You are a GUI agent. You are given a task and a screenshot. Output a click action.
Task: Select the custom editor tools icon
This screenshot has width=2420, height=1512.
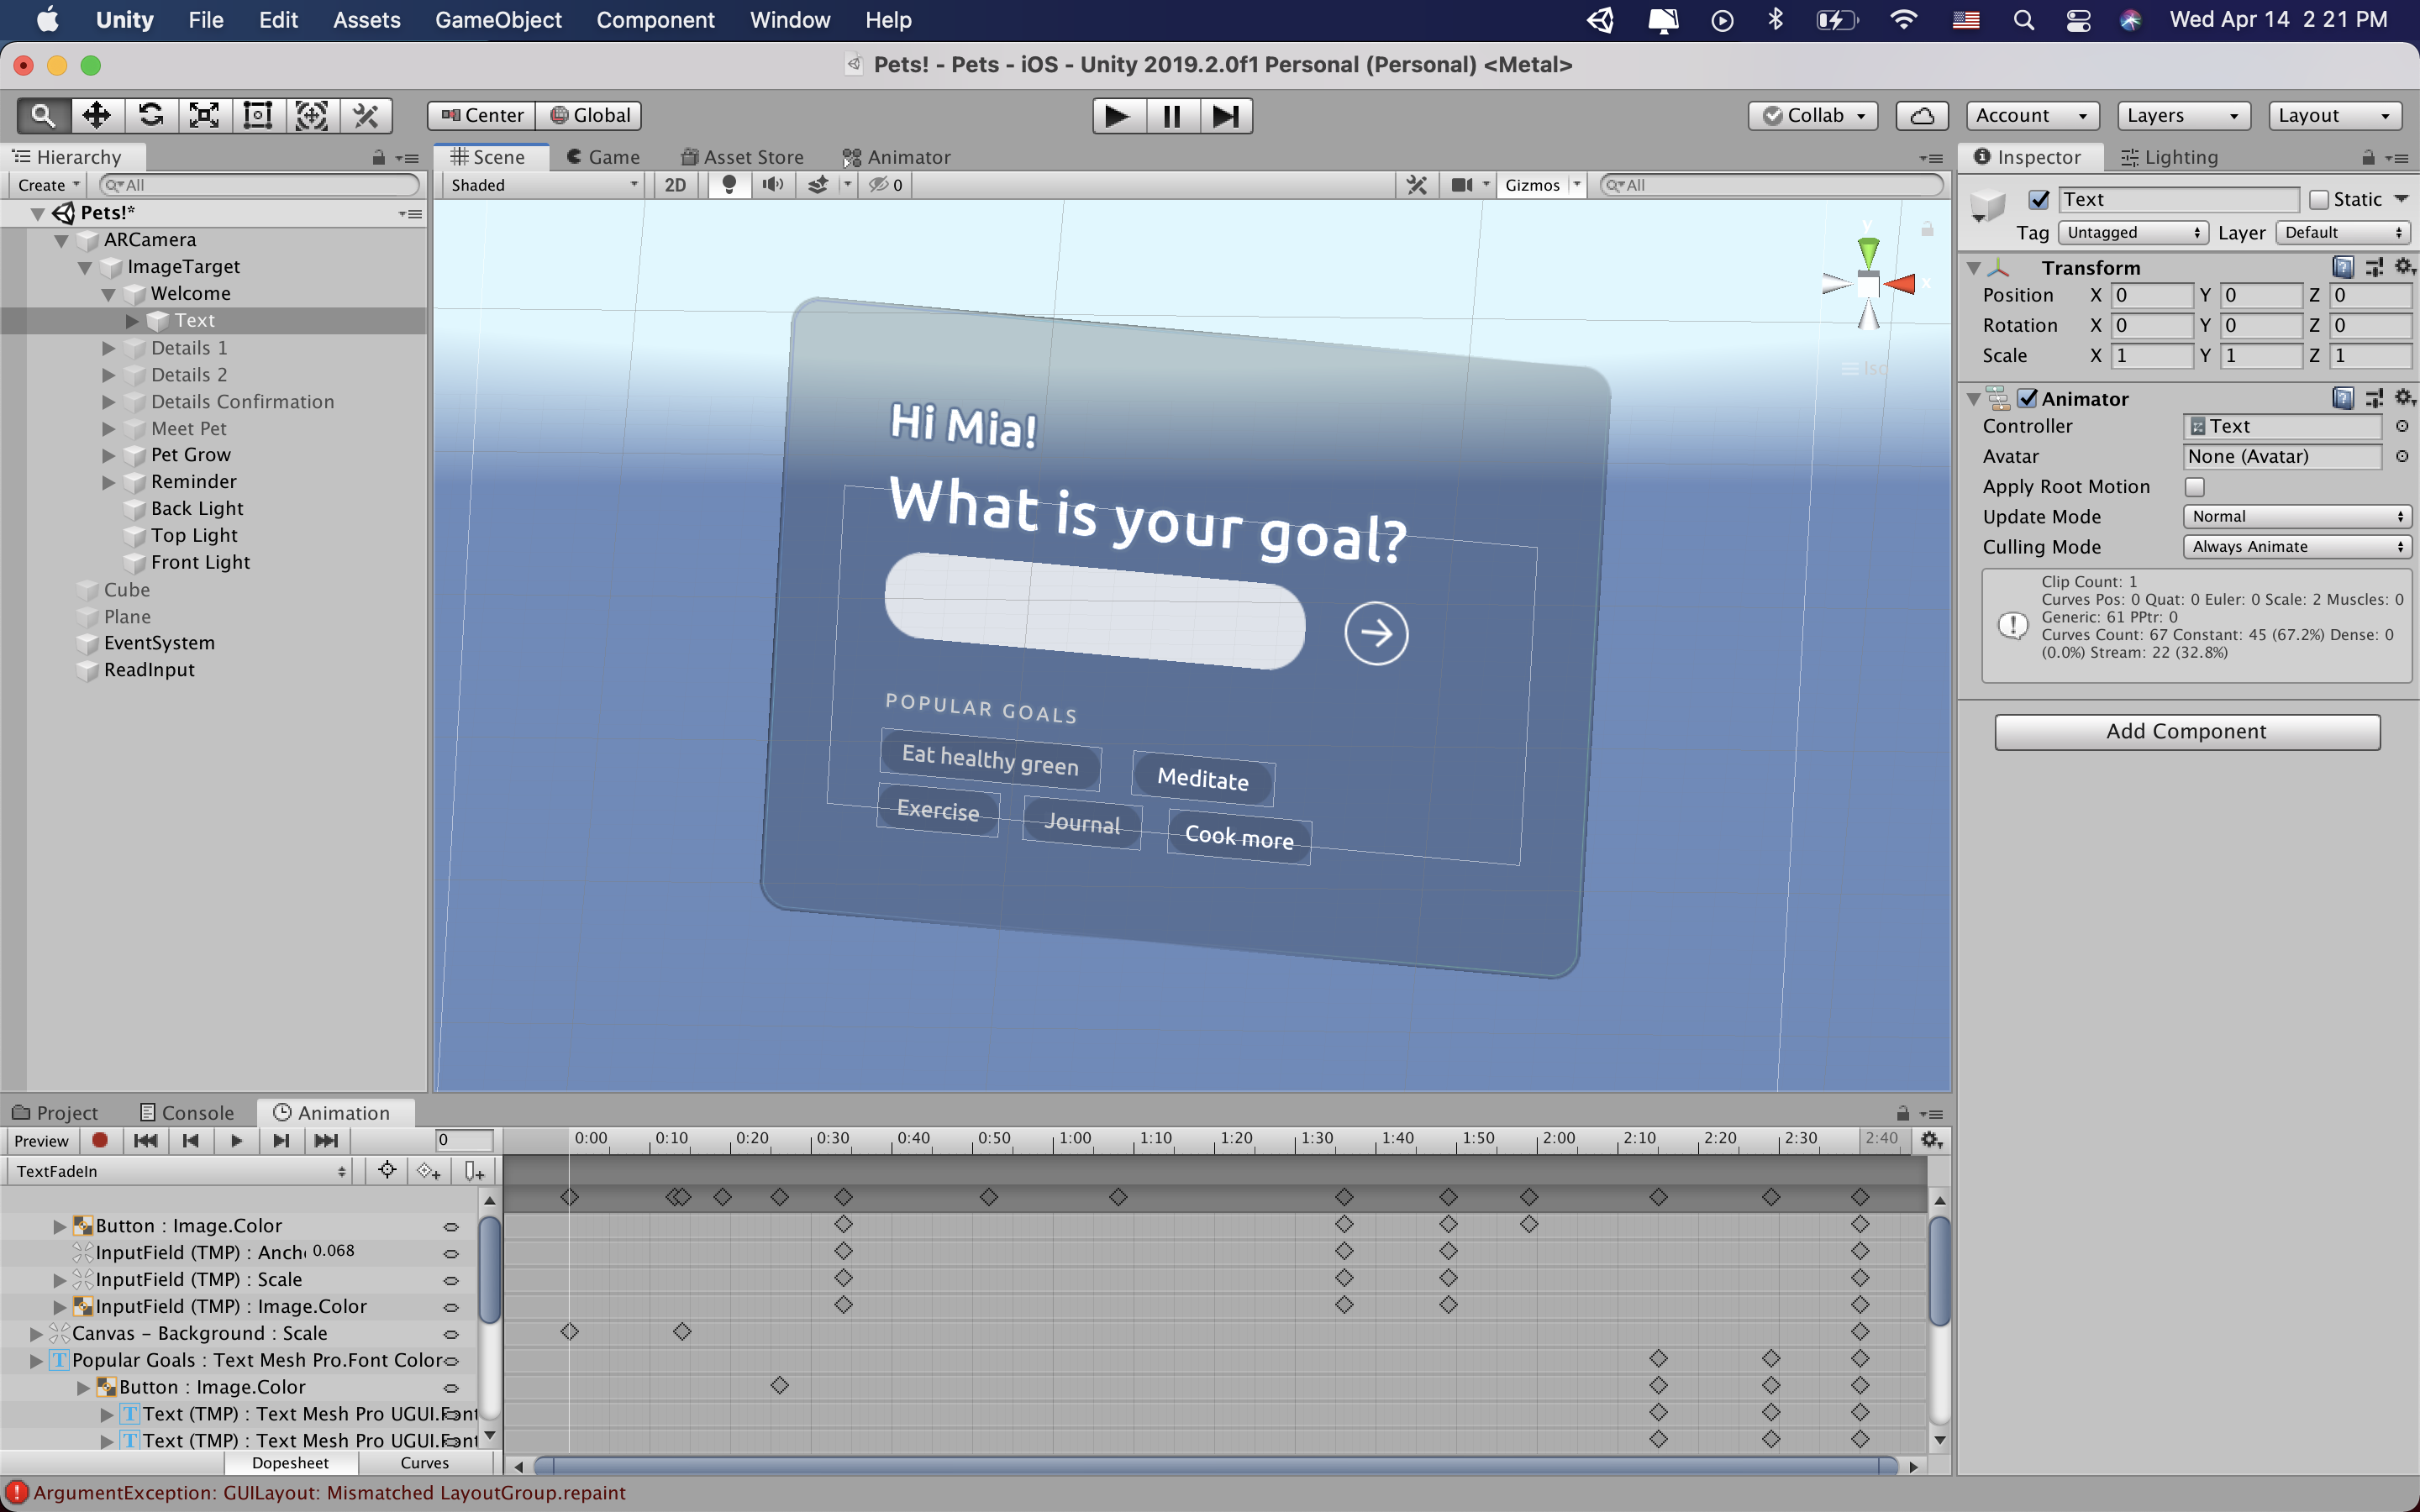click(366, 116)
